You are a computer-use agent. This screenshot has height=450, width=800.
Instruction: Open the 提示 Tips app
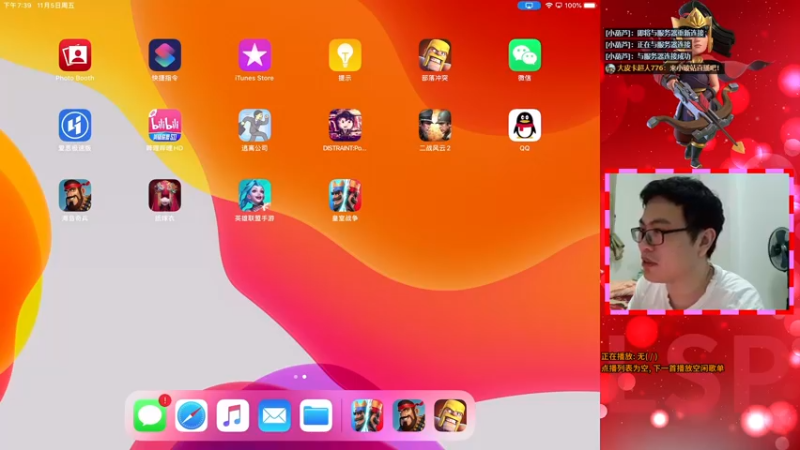[x=345, y=55]
